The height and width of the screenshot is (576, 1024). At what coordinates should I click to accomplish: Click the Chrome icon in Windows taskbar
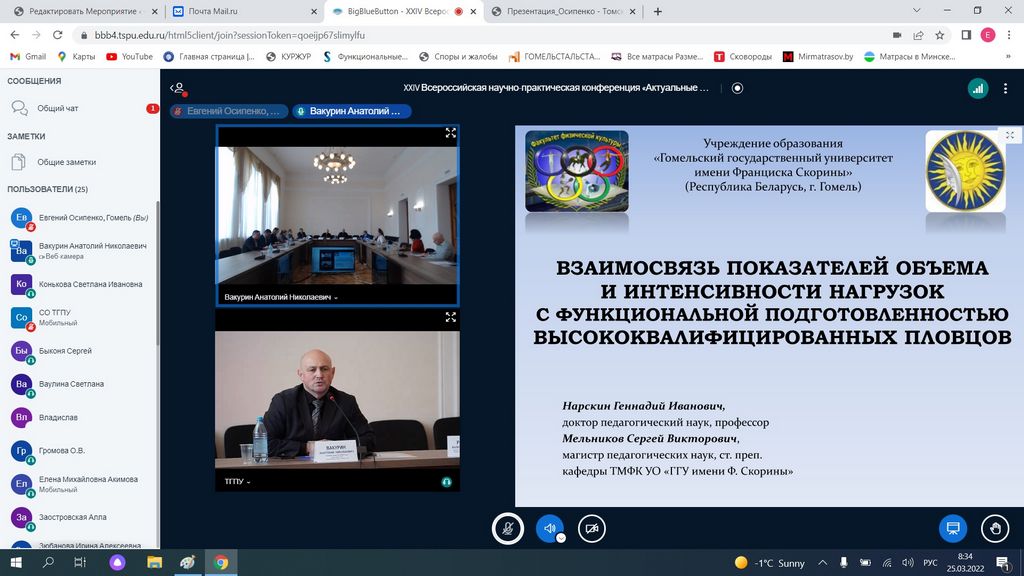pos(221,563)
